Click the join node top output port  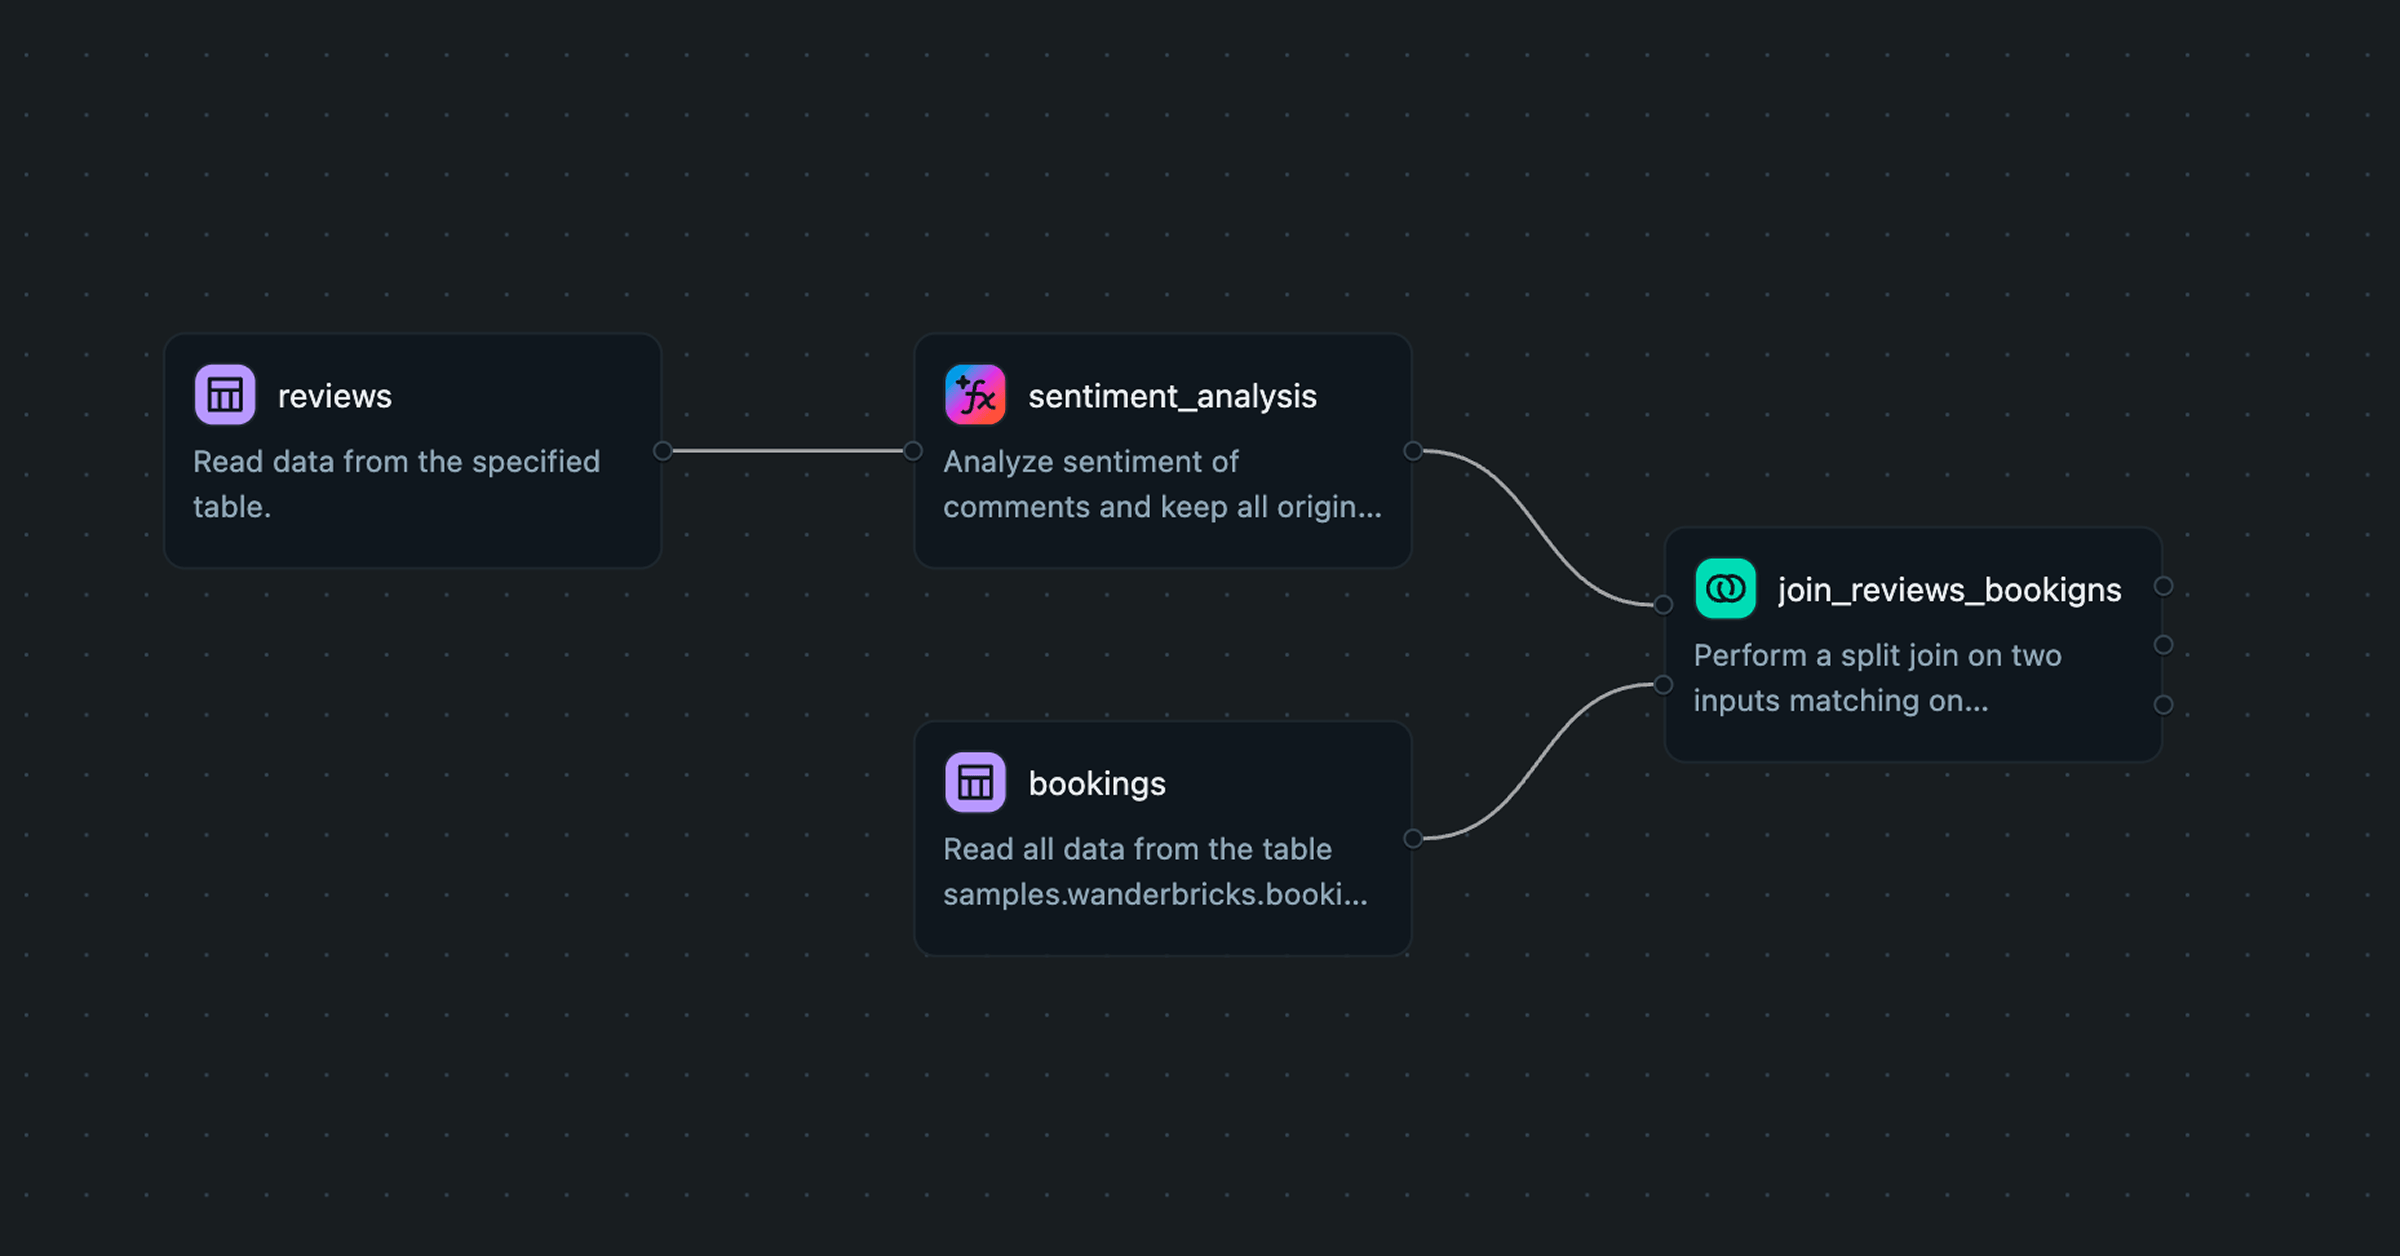click(2163, 586)
